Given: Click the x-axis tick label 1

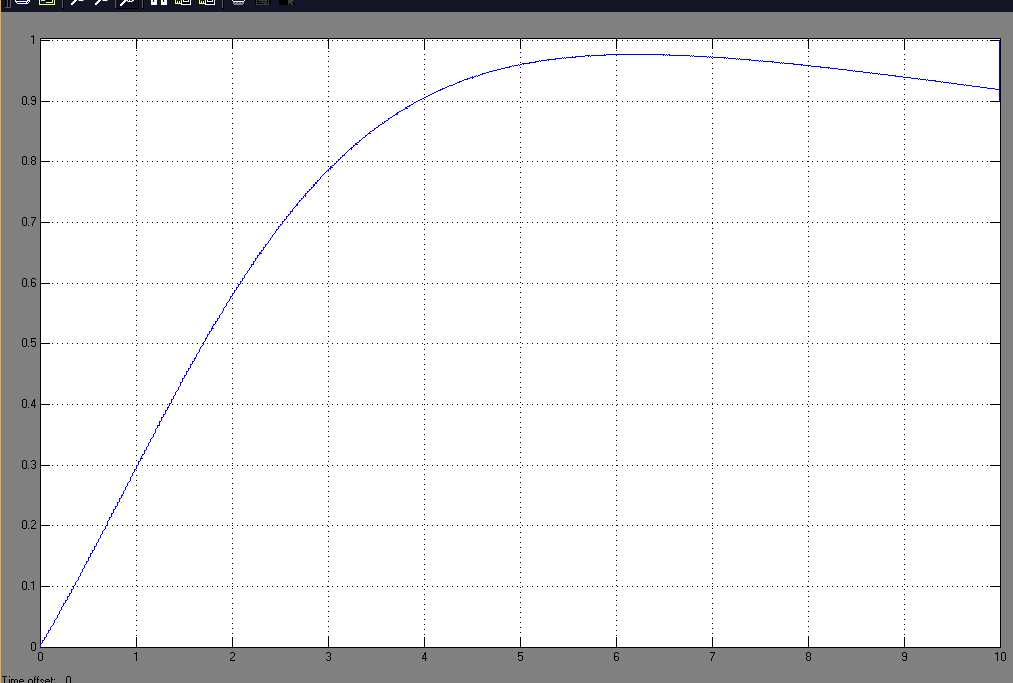Looking at the screenshot, I should point(136,657).
